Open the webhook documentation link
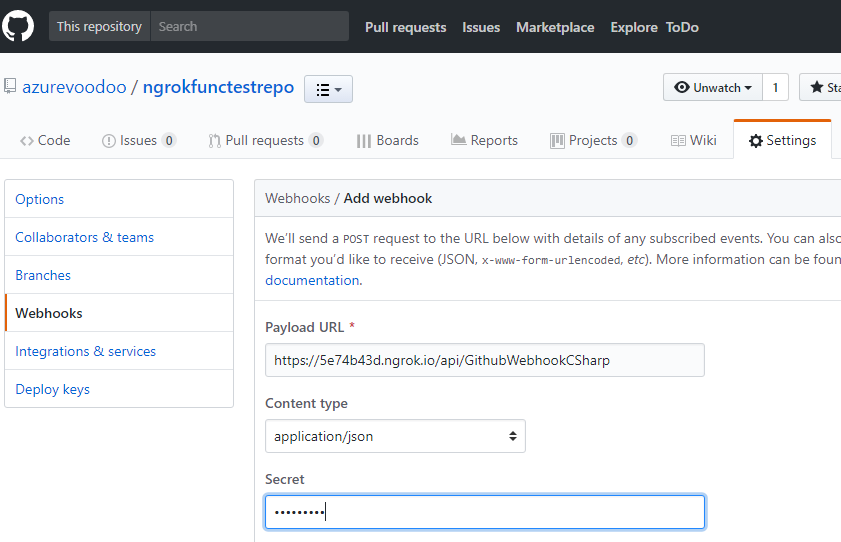841x542 pixels. (x=312, y=280)
